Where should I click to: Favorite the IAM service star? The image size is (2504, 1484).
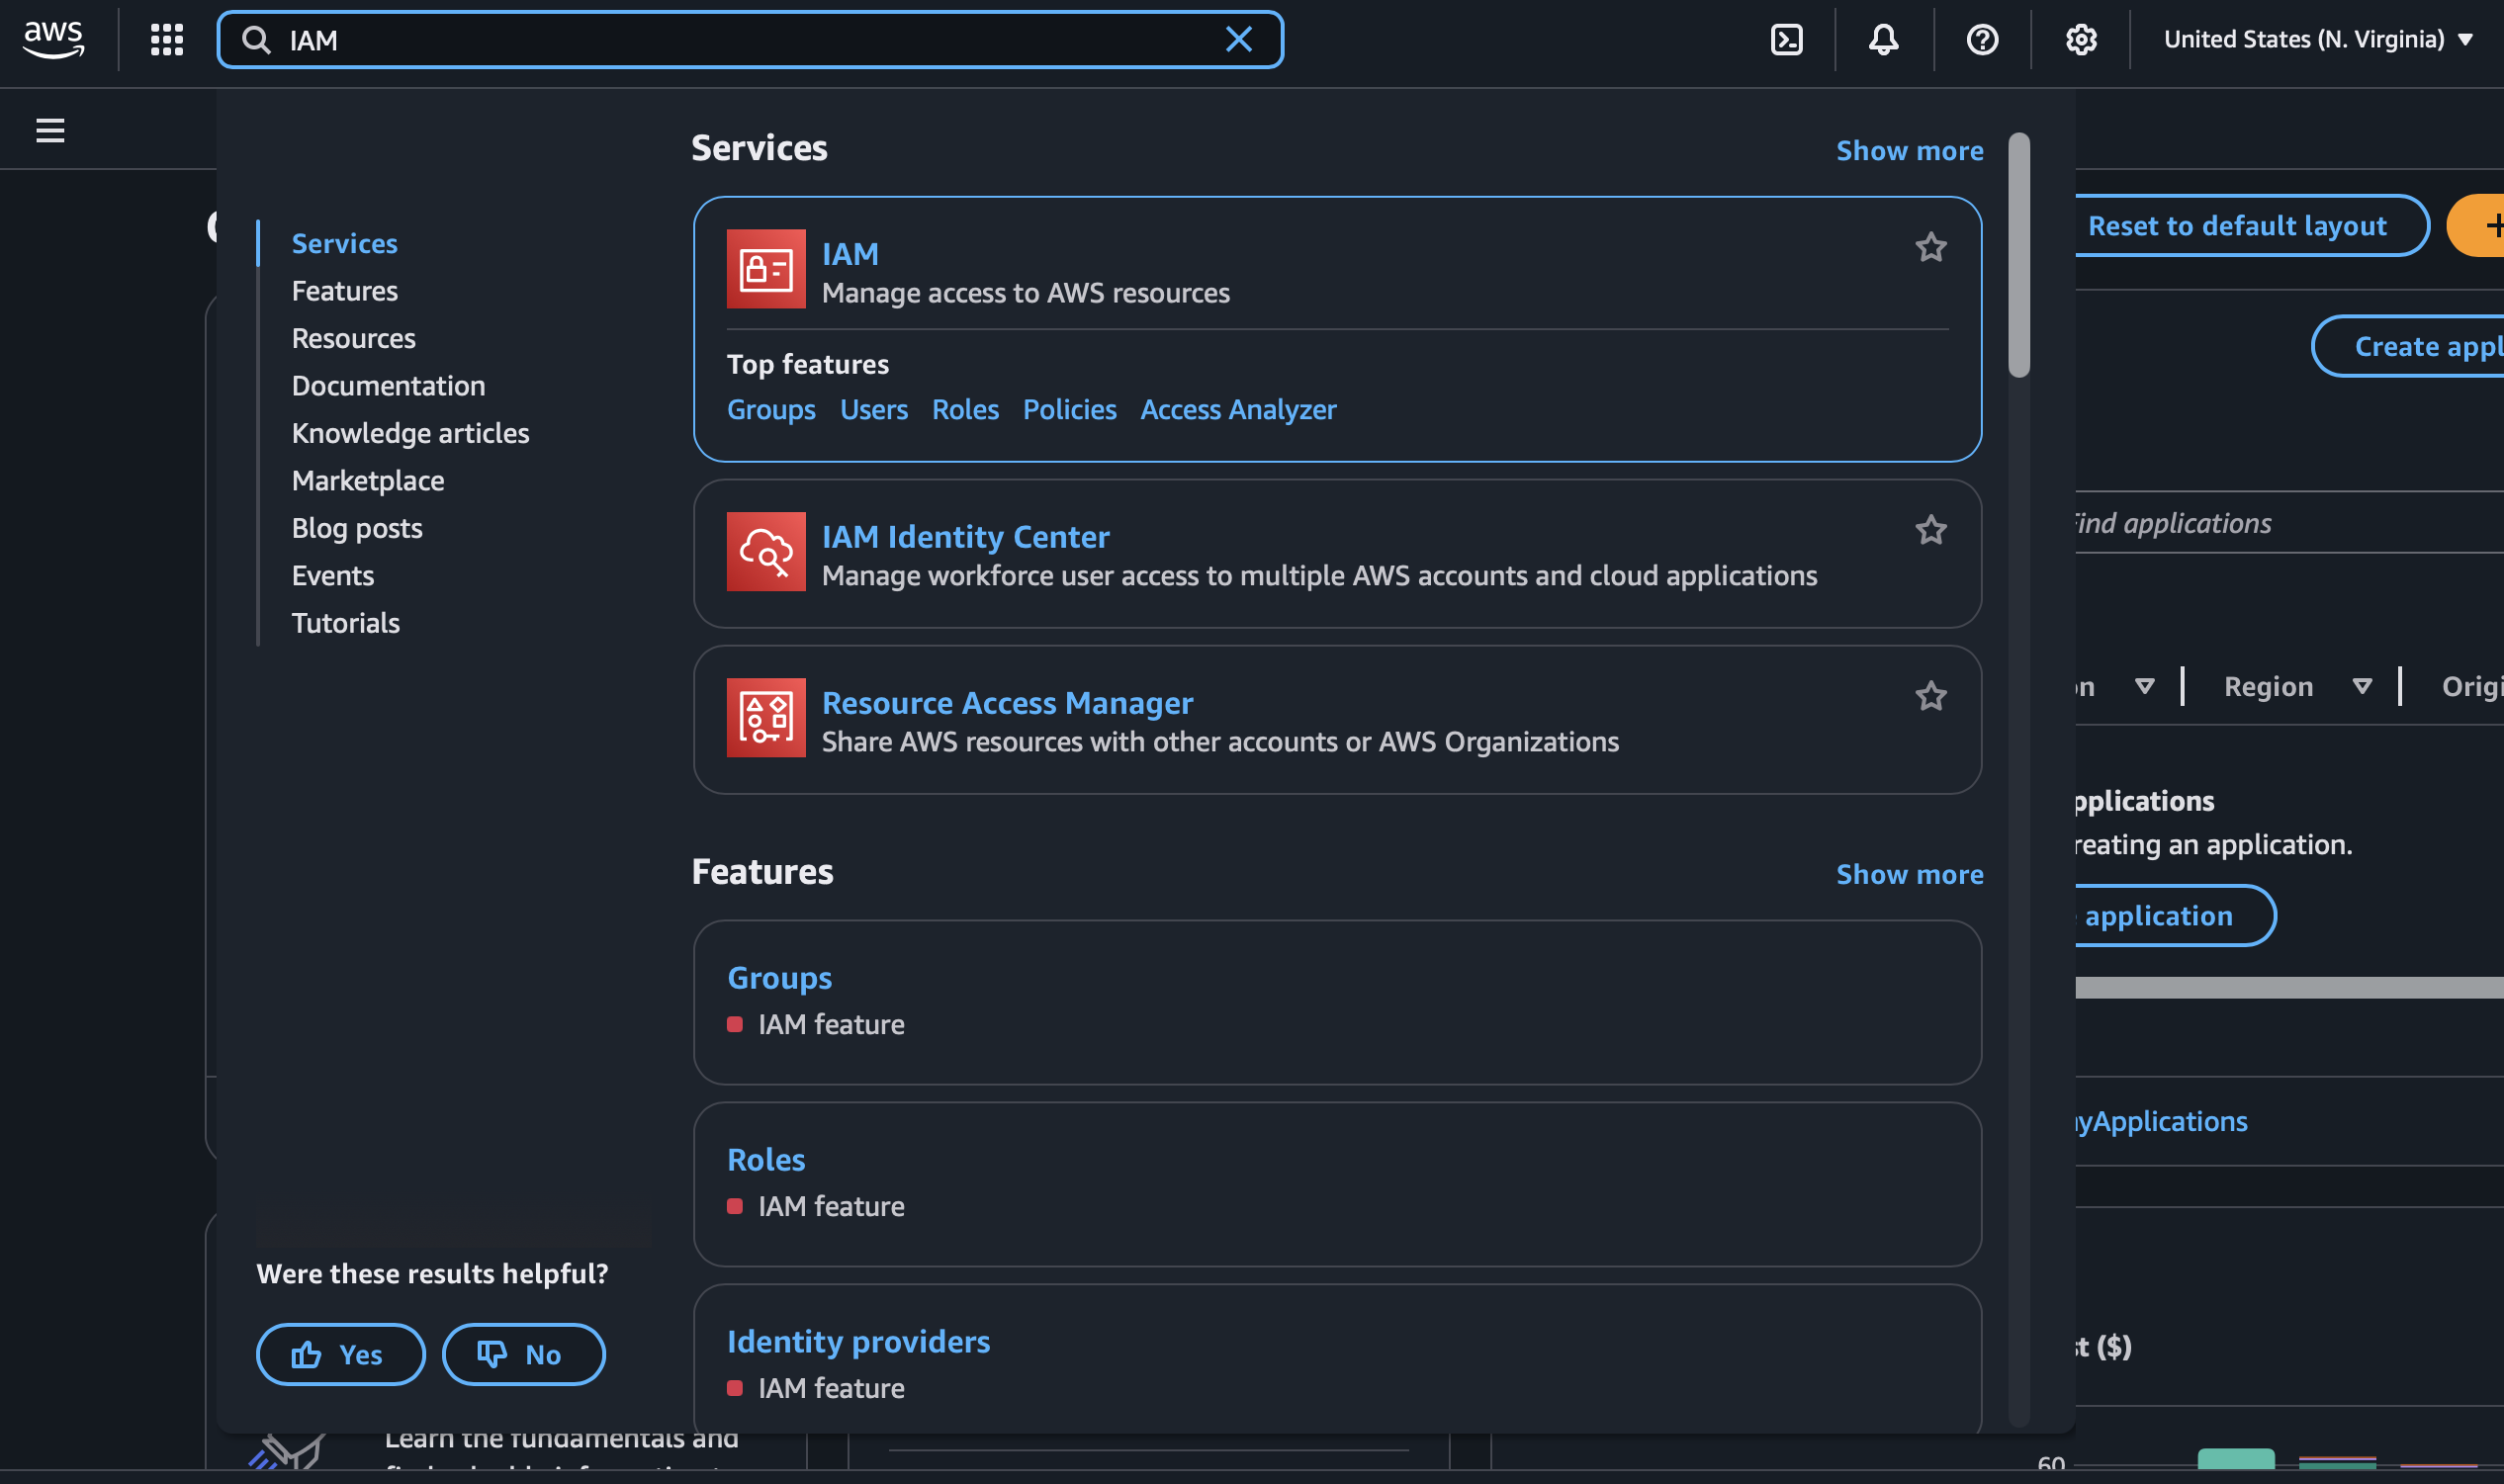pos(1930,247)
